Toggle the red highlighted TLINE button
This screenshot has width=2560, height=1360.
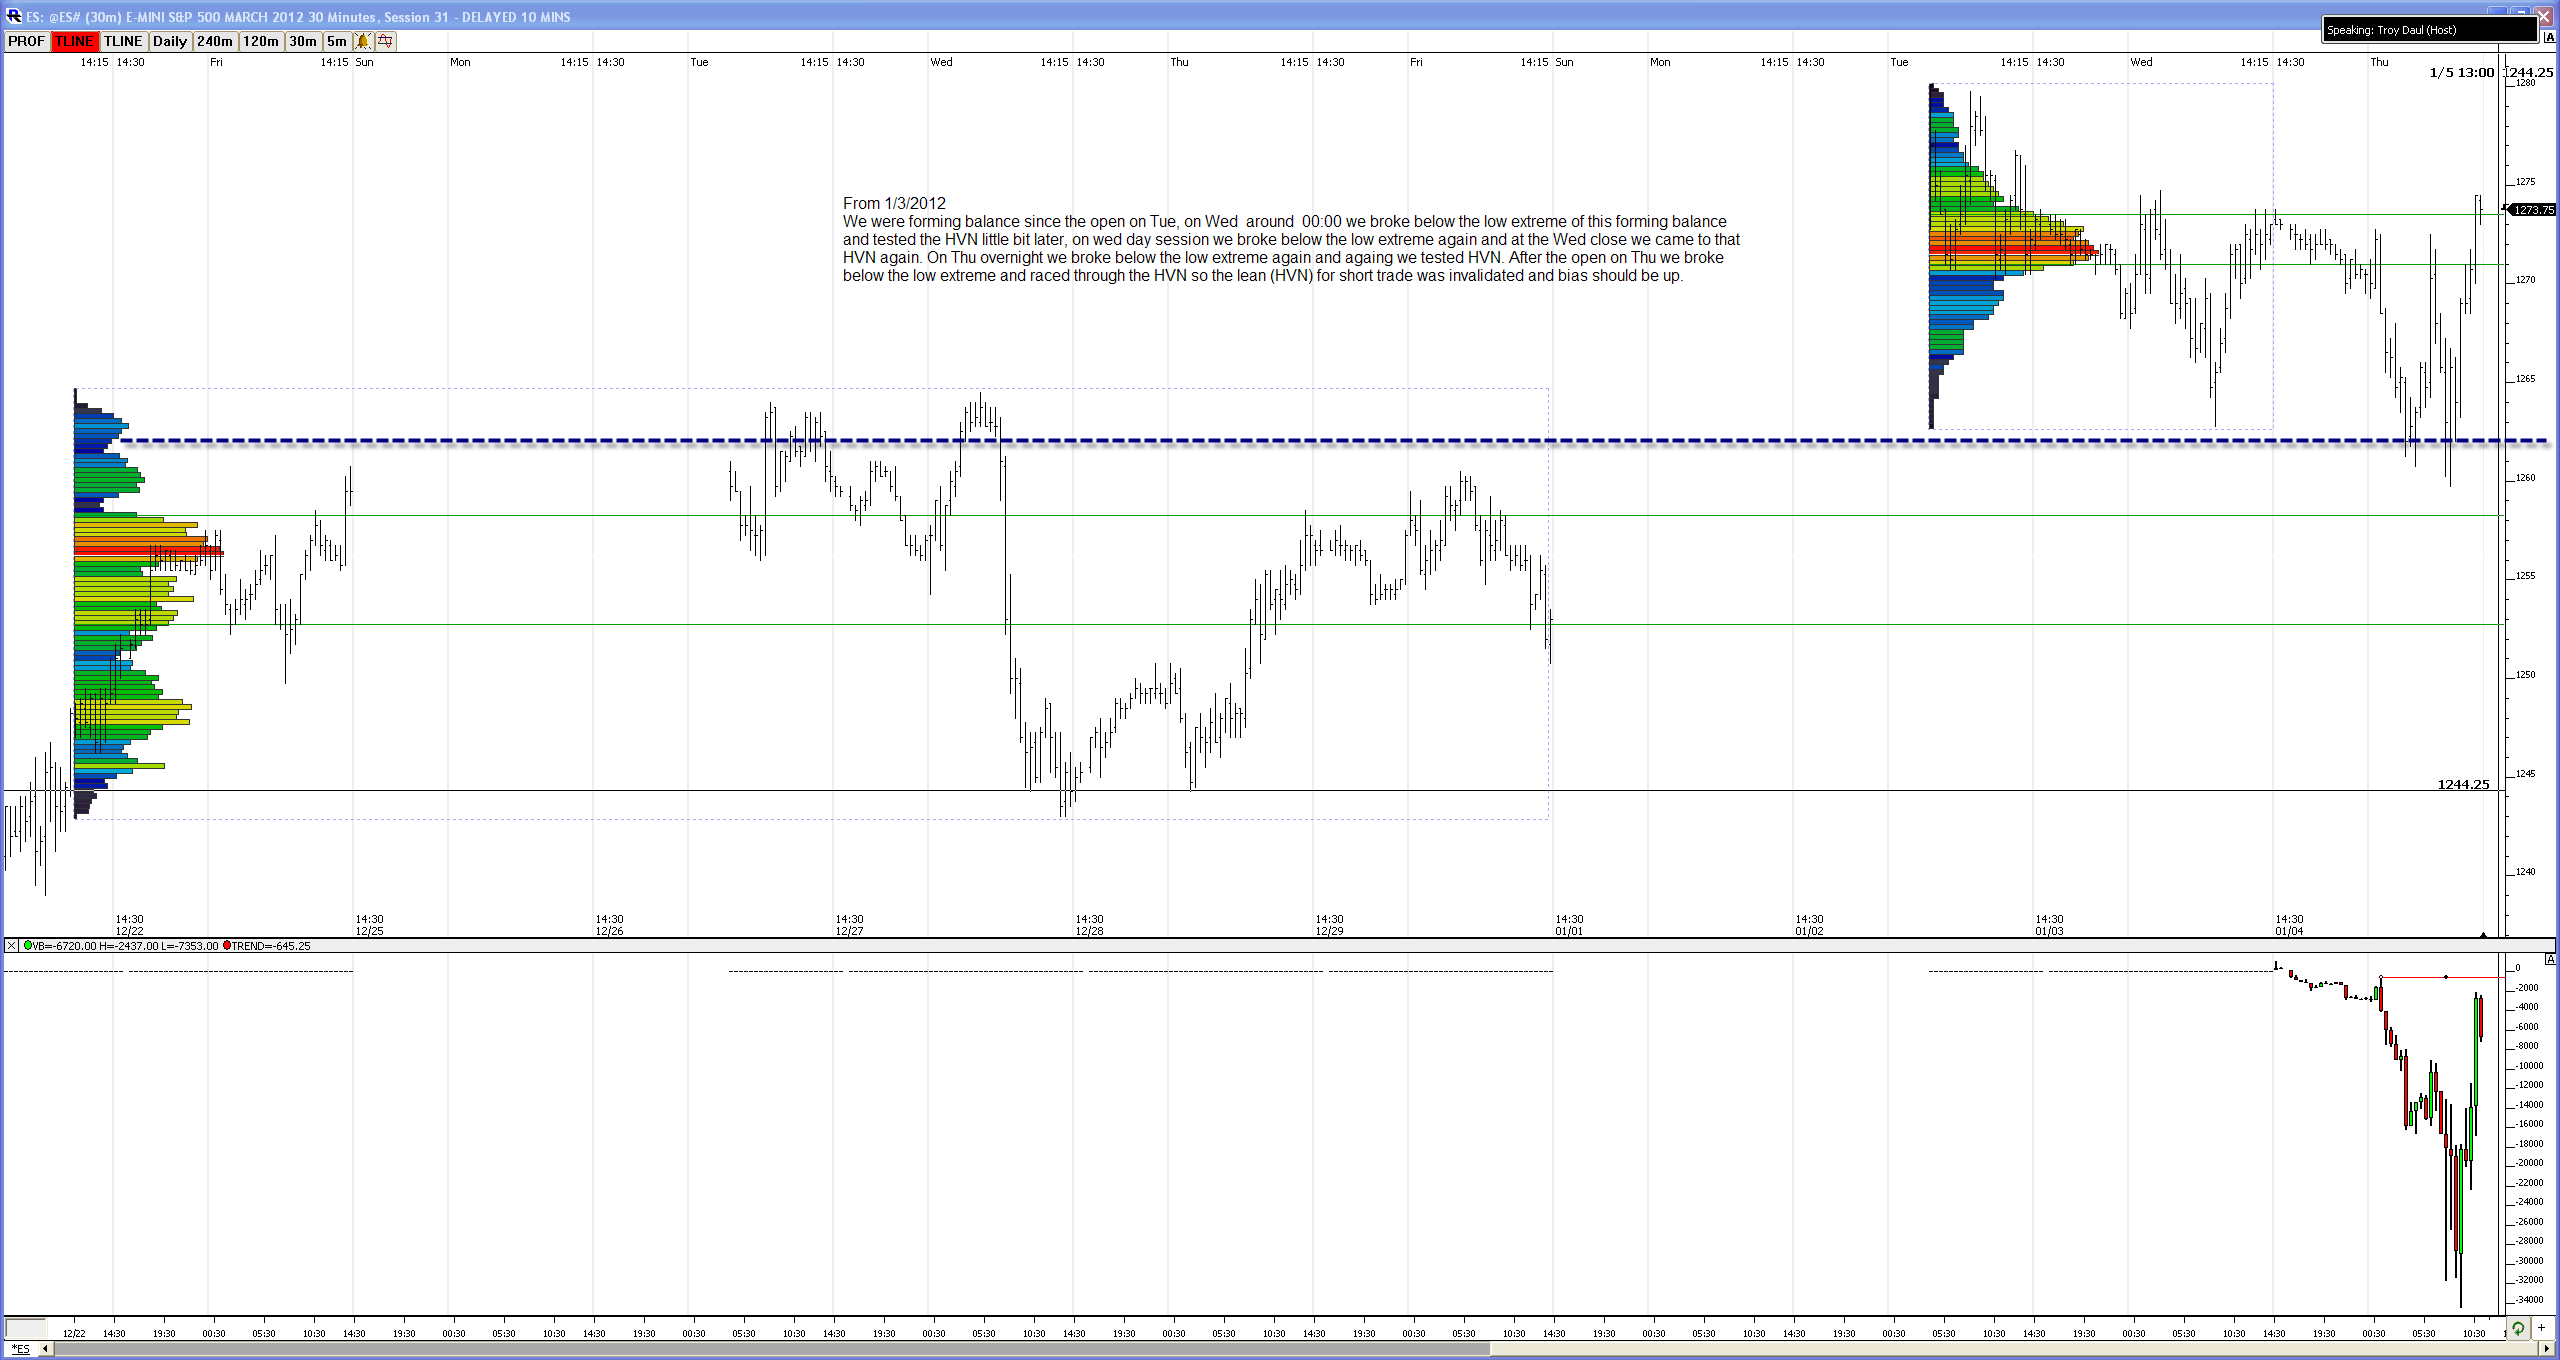point(74,41)
